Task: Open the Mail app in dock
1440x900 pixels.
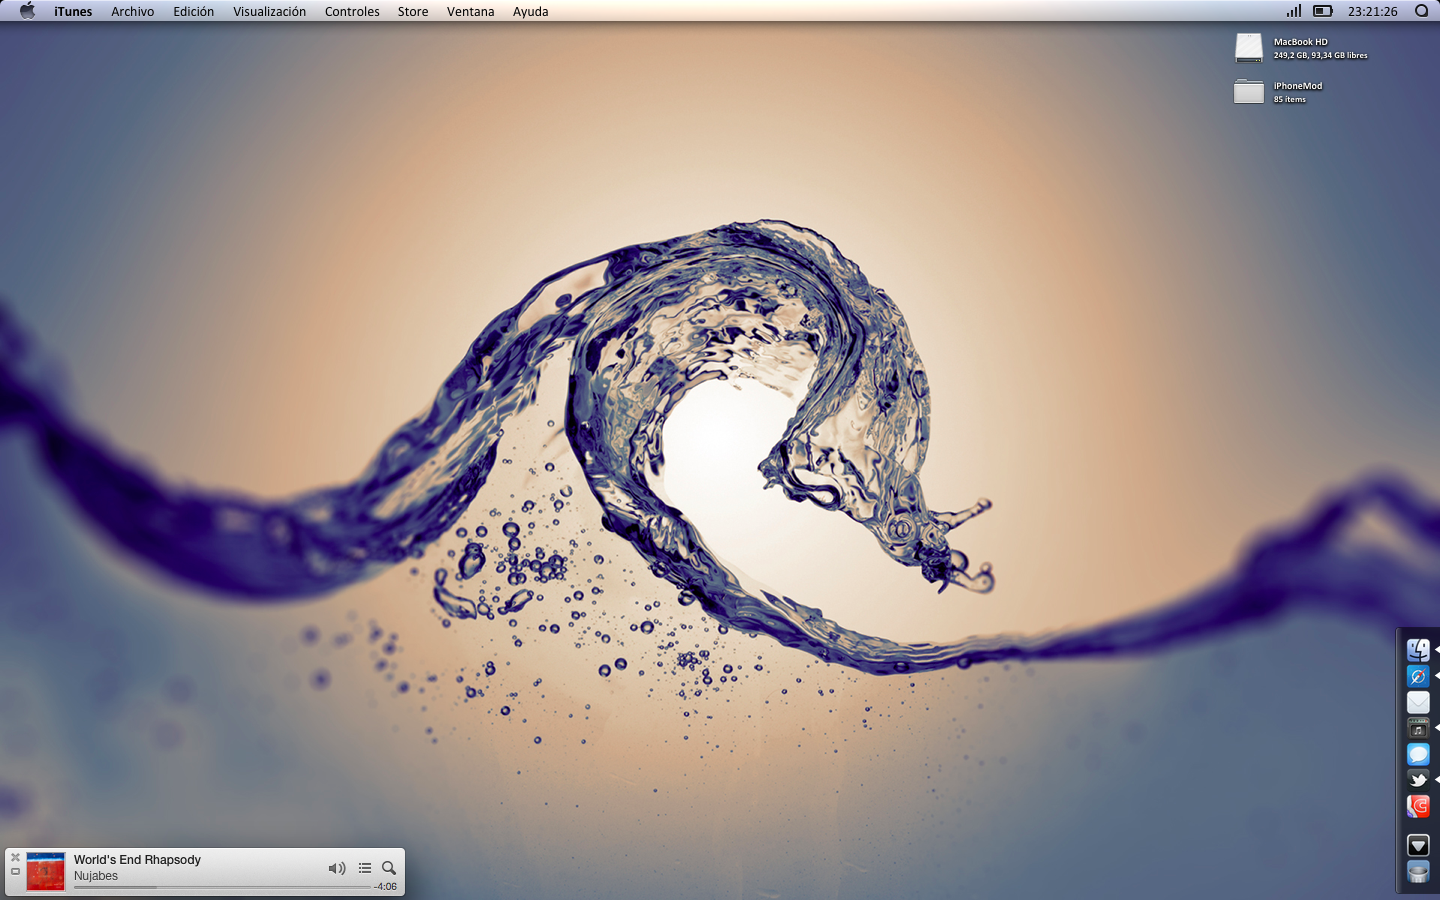Action: pyautogui.click(x=1418, y=702)
